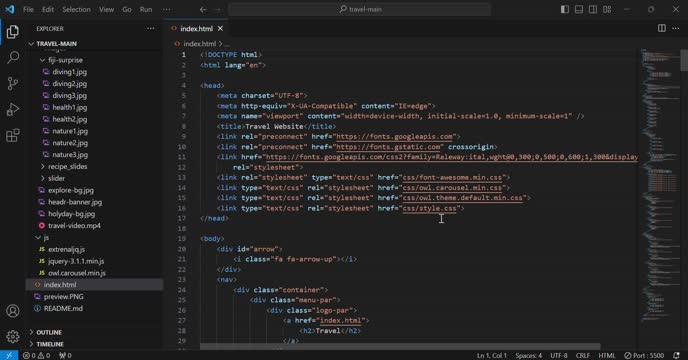Screen dimensions: 688x360
Task: Toggle the Secondary Side Bar layout button
Action: (593, 9)
